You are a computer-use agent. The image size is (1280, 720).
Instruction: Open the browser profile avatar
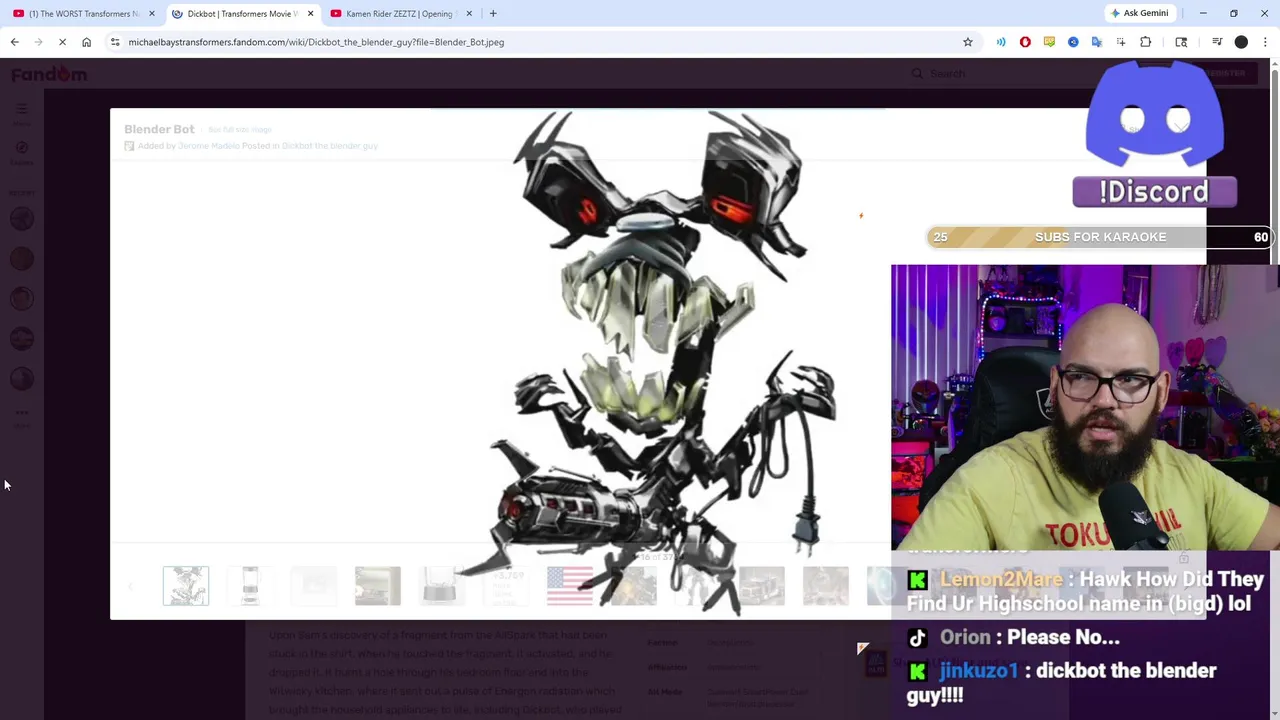tap(1241, 42)
